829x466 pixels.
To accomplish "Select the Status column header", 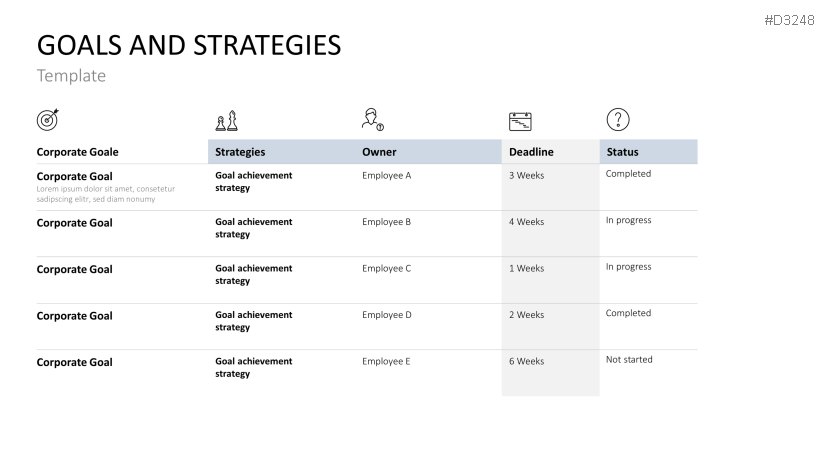I will pos(622,152).
